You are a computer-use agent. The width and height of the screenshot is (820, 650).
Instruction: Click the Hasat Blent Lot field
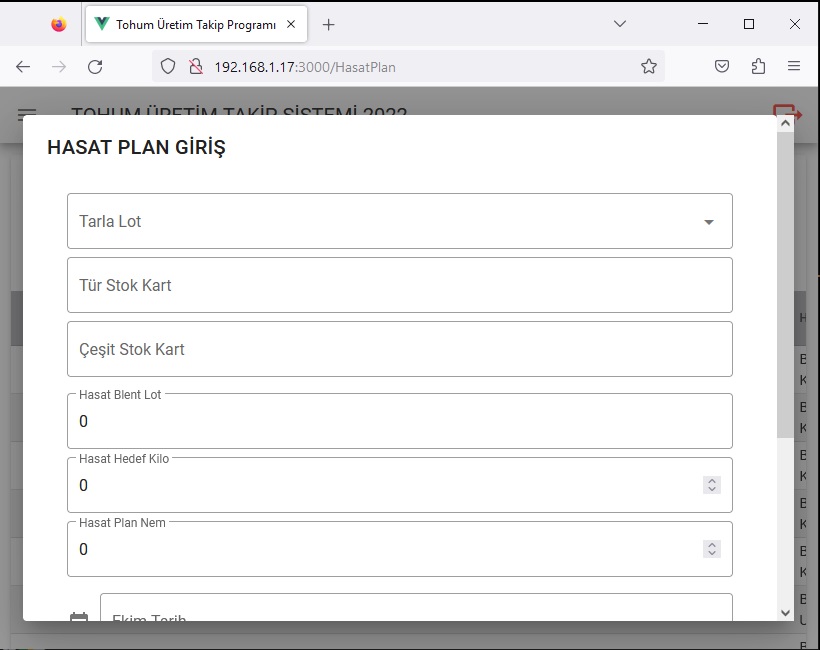click(x=400, y=421)
